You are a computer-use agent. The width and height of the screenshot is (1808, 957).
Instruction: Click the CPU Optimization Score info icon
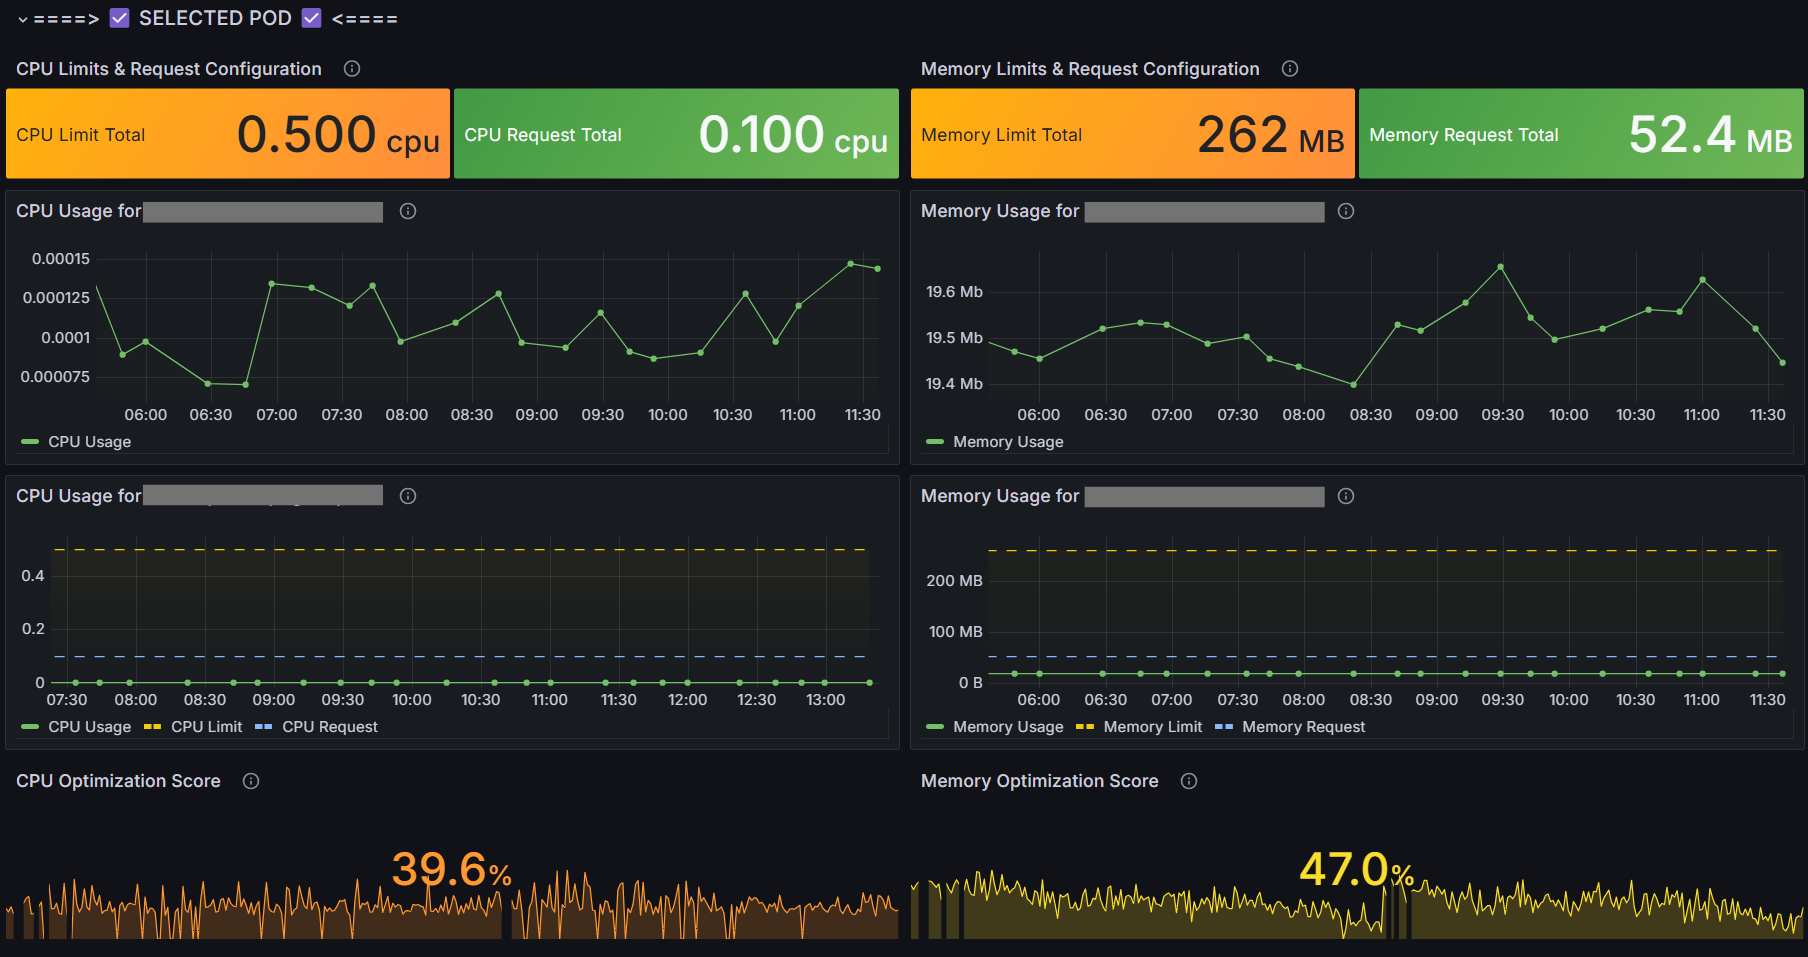(x=250, y=781)
